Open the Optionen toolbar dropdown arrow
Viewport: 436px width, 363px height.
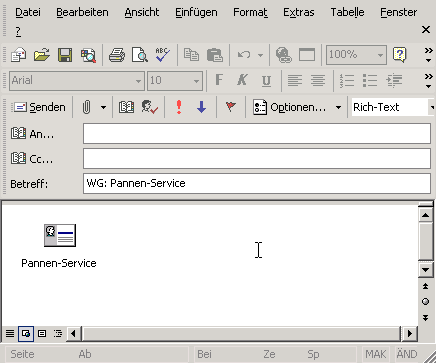(x=338, y=107)
